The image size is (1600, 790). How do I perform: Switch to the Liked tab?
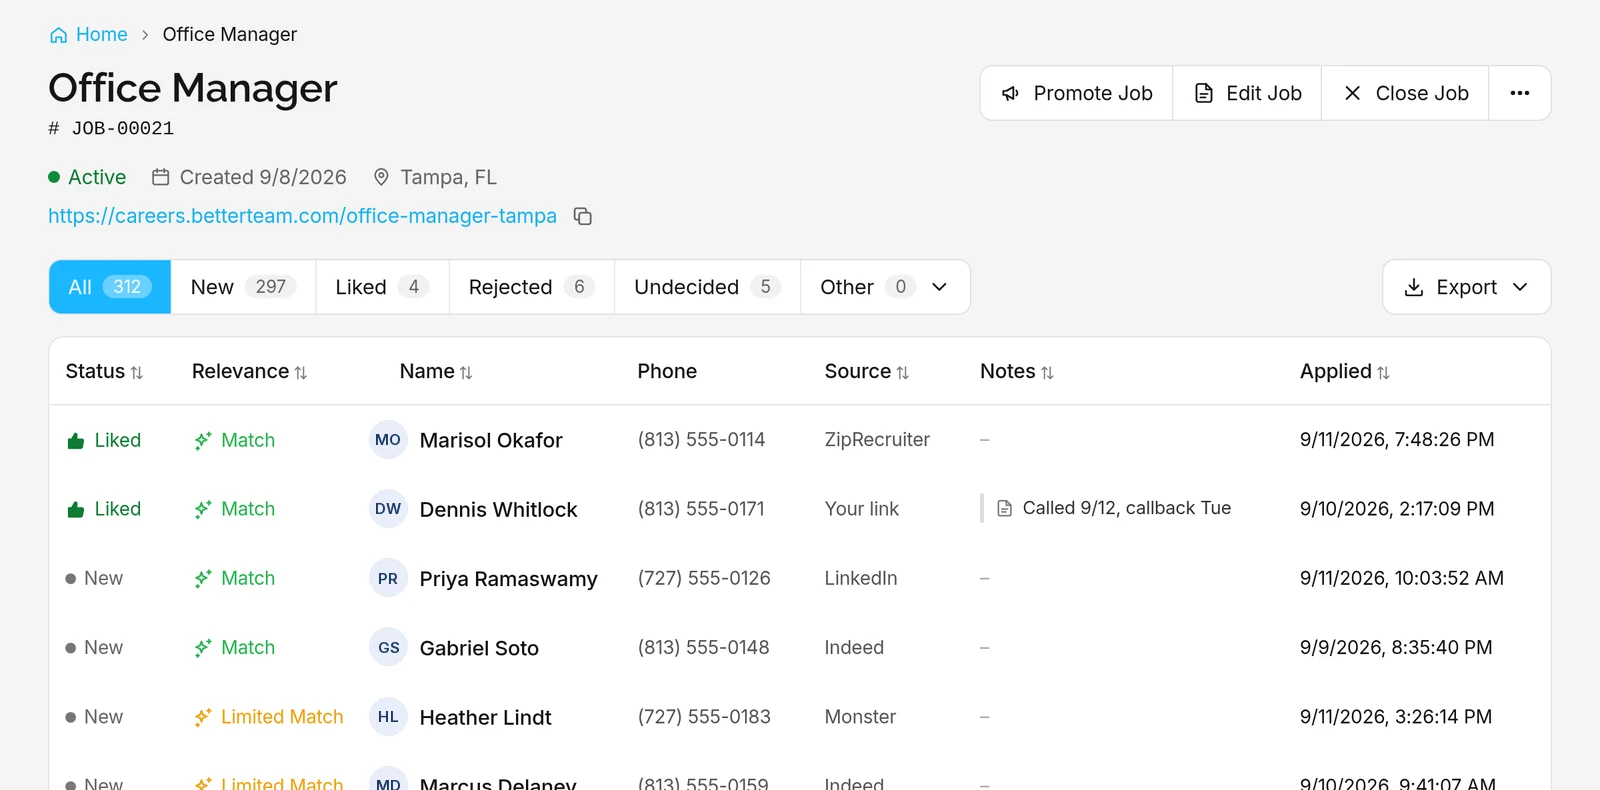[383, 287]
